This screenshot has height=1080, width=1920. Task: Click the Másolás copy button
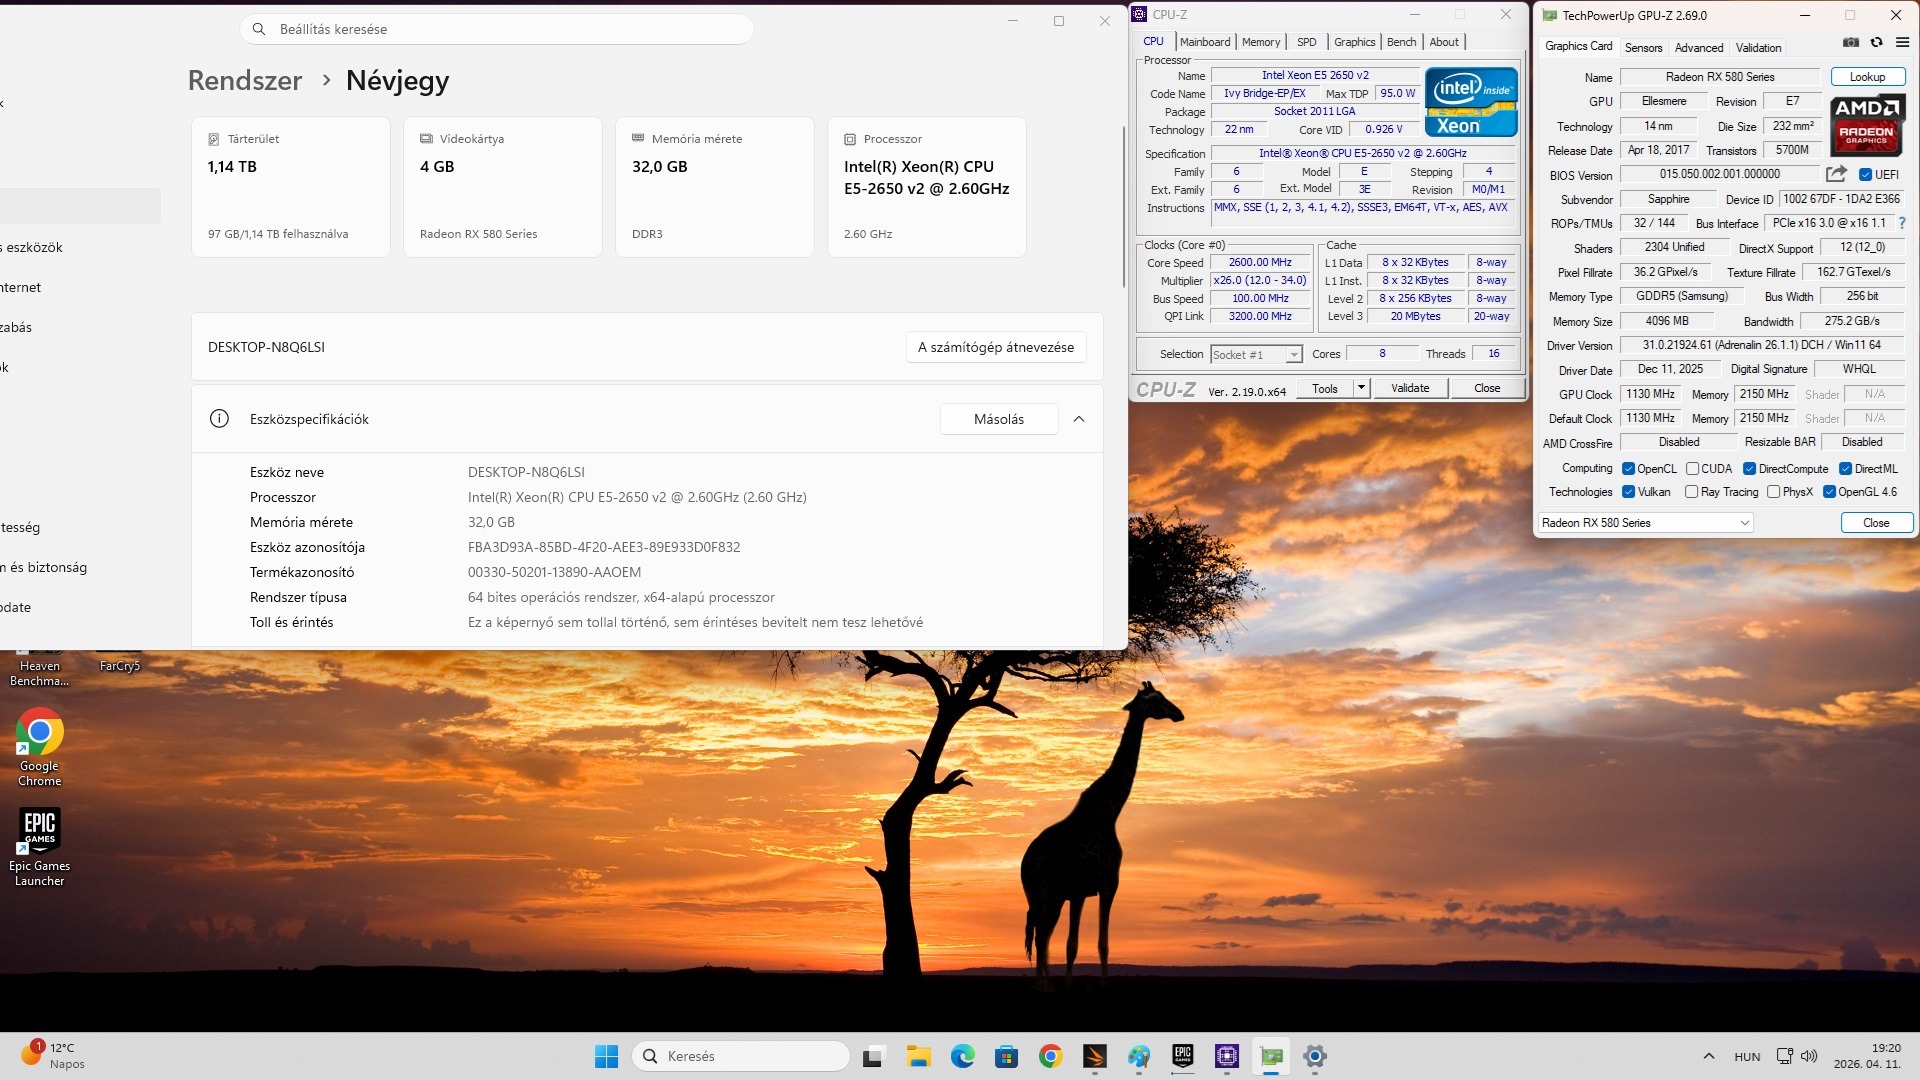[998, 419]
